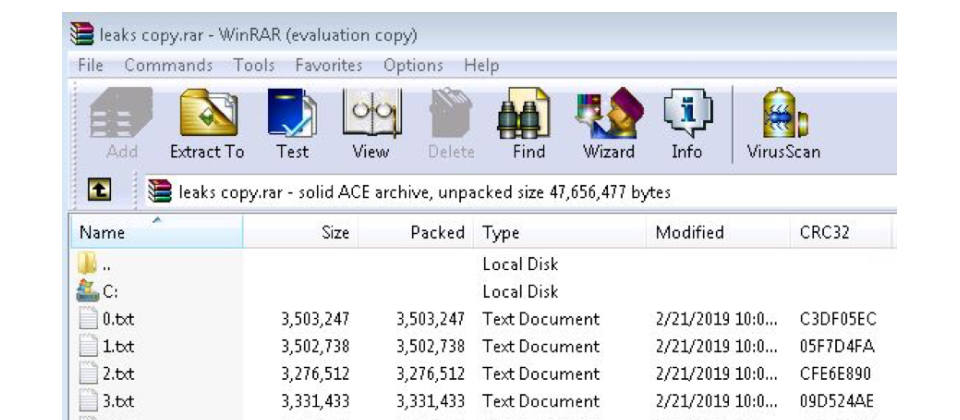Run the Test archive tool
The width and height of the screenshot is (960, 420).
pyautogui.click(x=292, y=124)
